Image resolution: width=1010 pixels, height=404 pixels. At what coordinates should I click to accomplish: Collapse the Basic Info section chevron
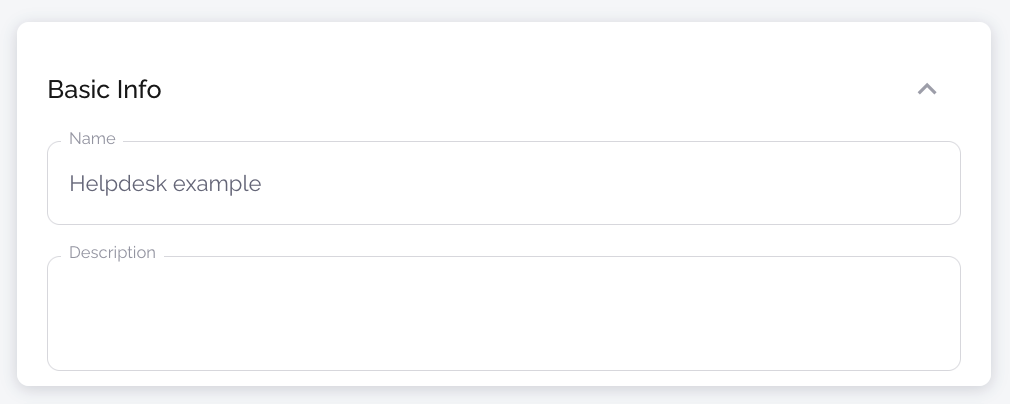click(x=927, y=89)
